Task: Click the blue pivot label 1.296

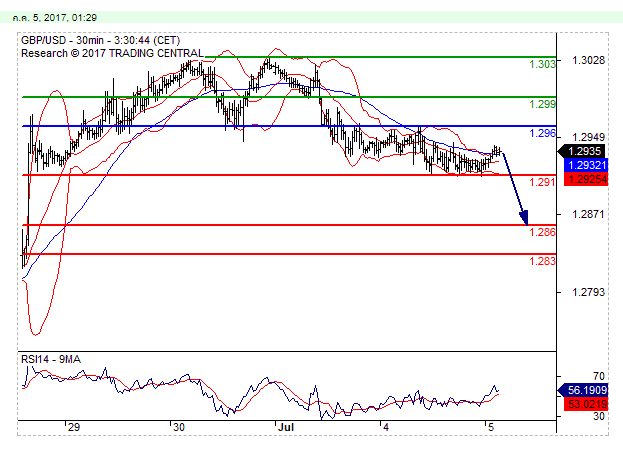Action: point(542,133)
